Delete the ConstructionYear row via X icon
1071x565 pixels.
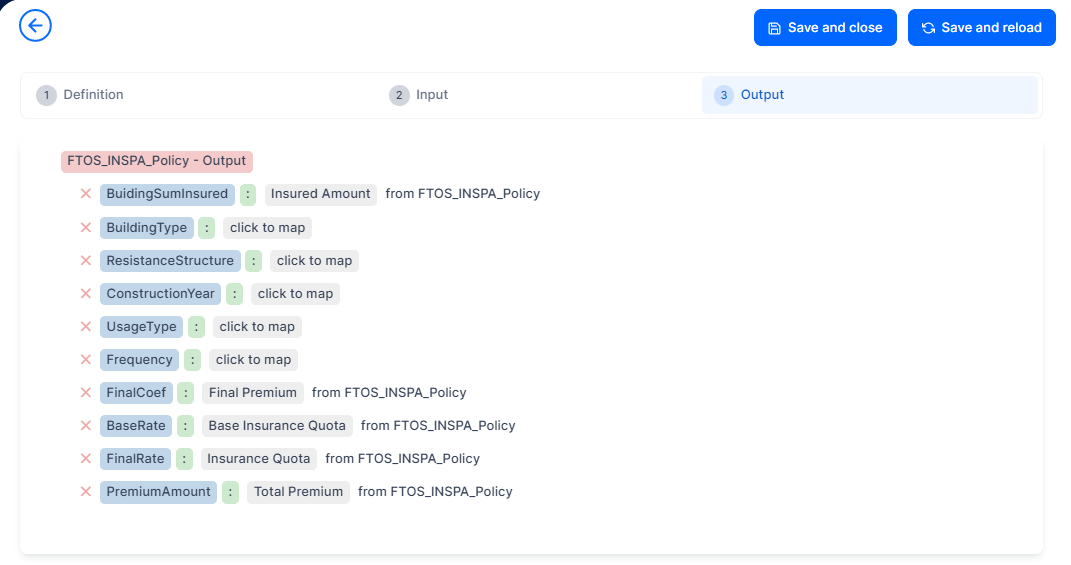(86, 294)
